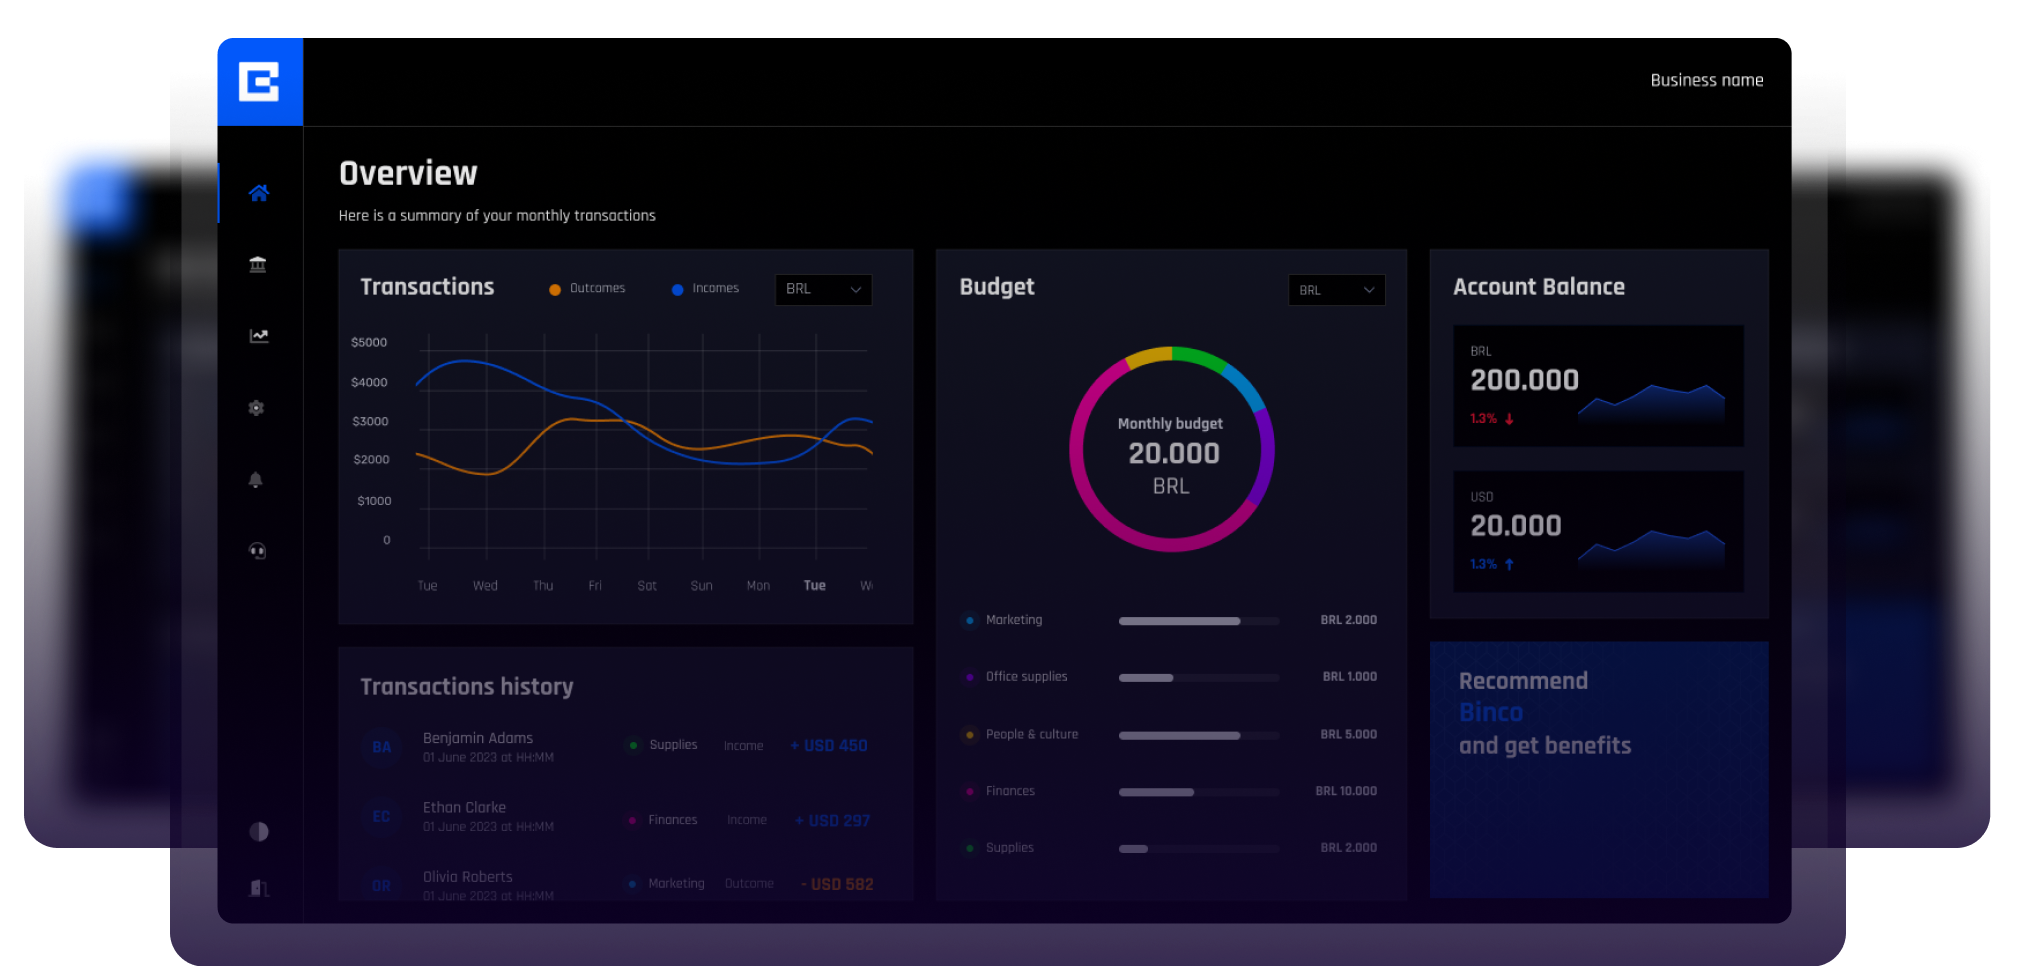Viewport: 2025px width, 966px height.
Task: Click the Business name account menu
Action: pyautogui.click(x=1706, y=80)
